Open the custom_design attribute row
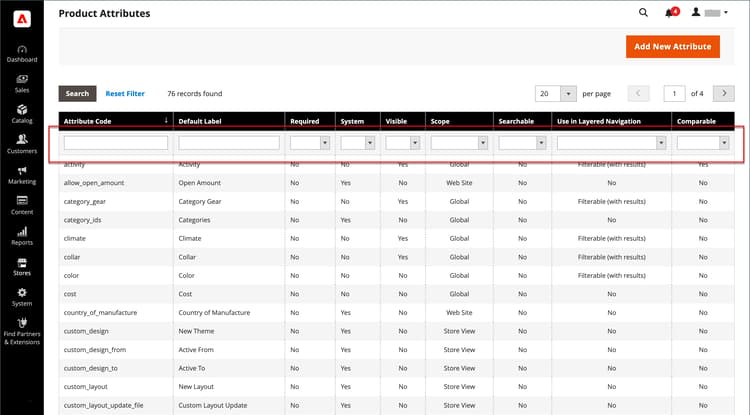 (x=397, y=331)
